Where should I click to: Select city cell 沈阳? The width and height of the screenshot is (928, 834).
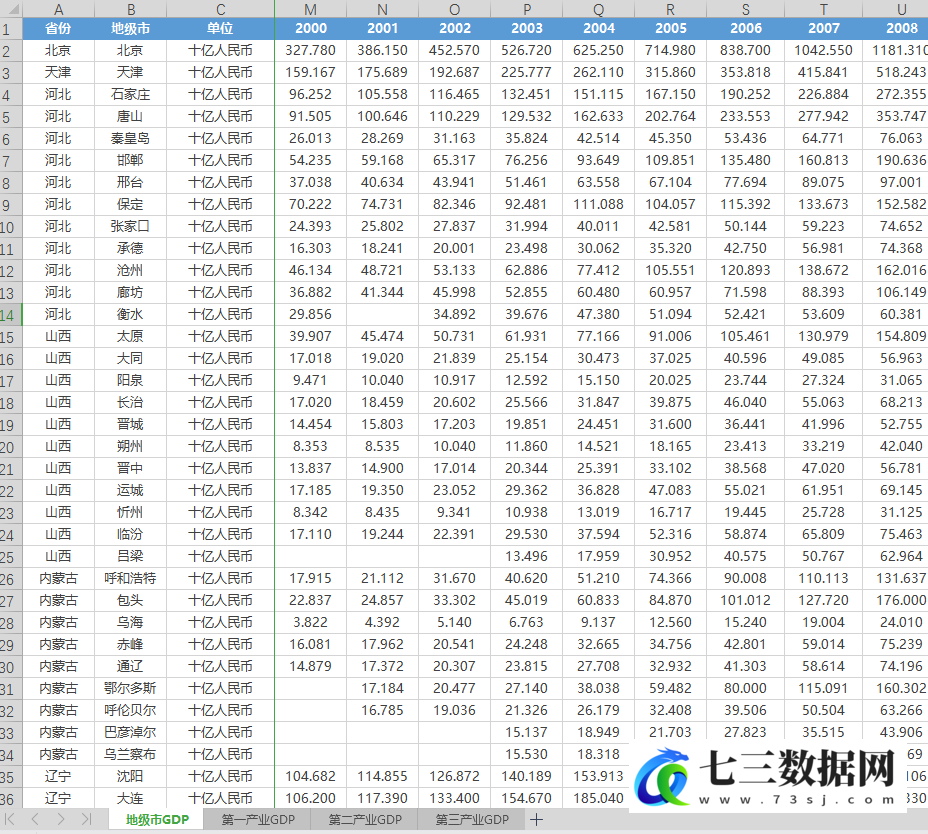click(131, 777)
